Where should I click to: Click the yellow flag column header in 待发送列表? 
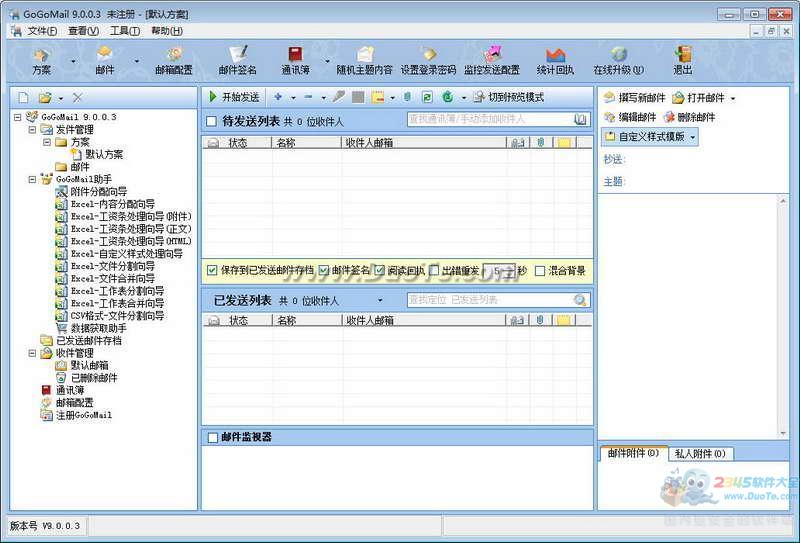coord(564,143)
